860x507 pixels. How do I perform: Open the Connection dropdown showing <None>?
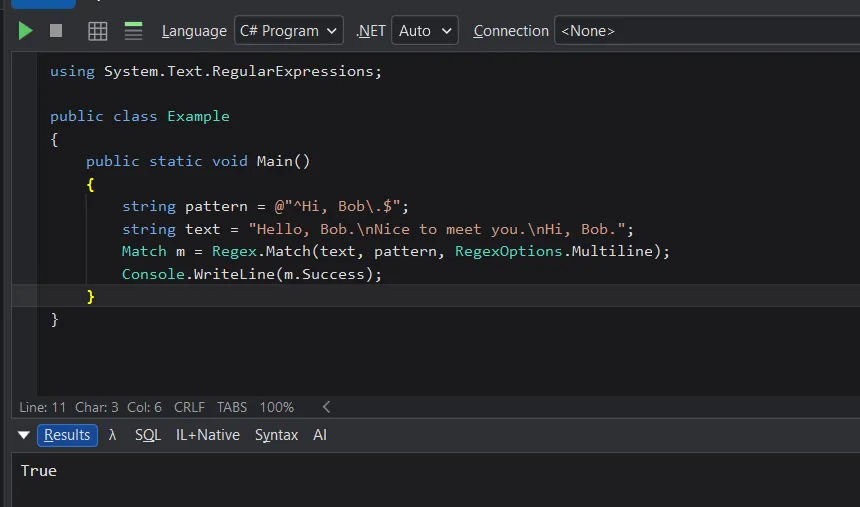point(707,31)
